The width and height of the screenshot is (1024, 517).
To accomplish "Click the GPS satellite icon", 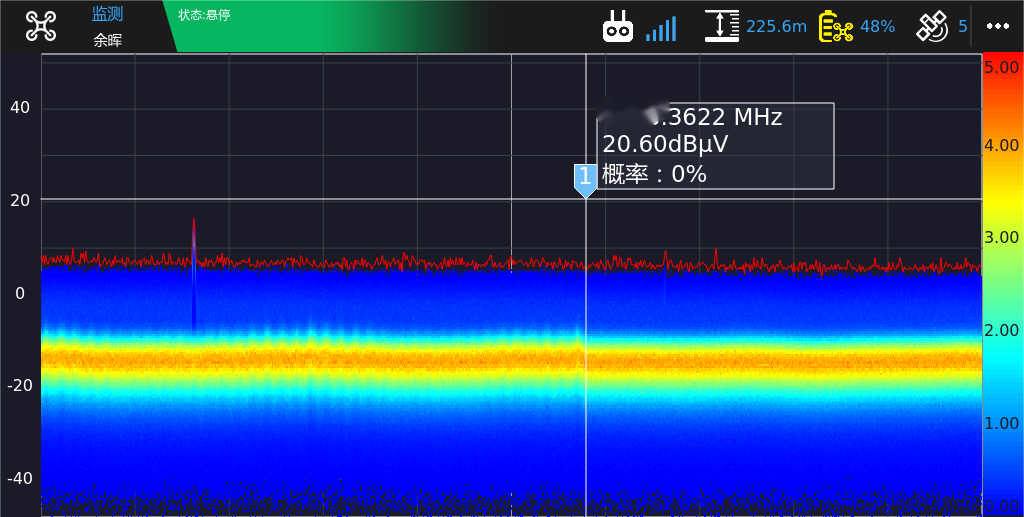I will [932, 26].
